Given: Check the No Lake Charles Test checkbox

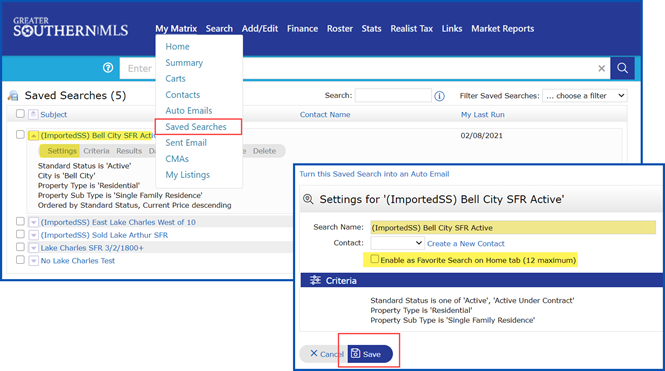Looking at the screenshot, I should [20, 259].
